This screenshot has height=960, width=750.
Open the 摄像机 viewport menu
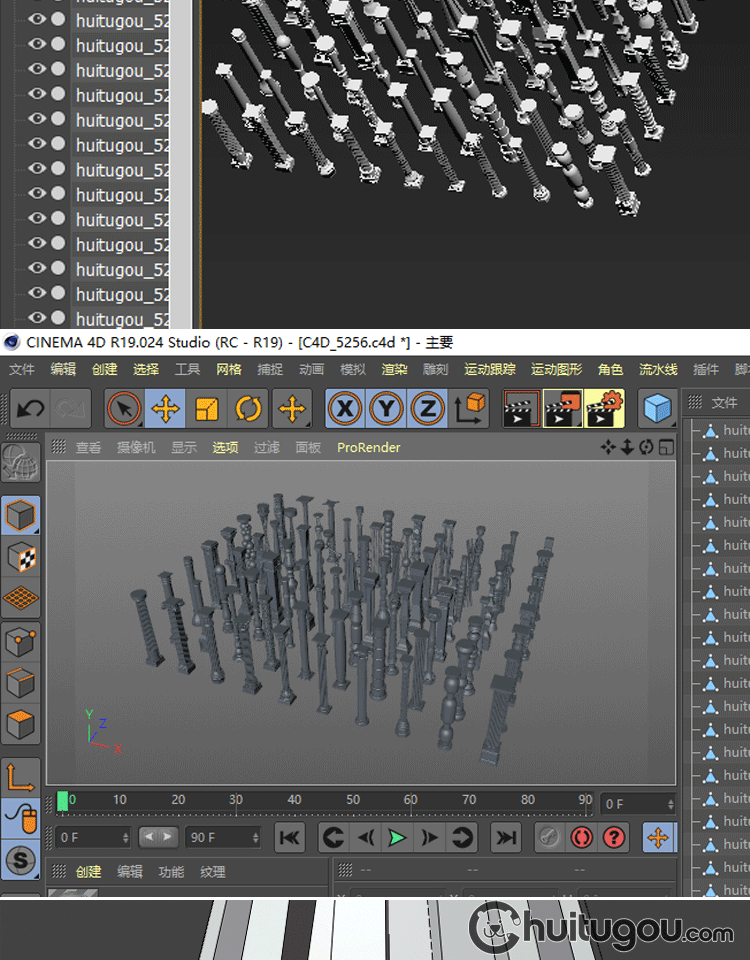click(136, 447)
